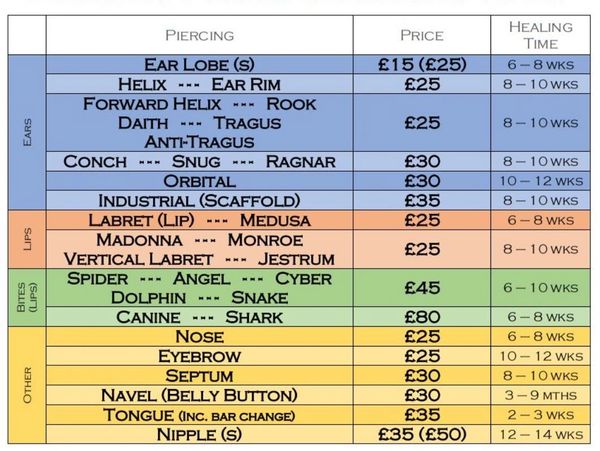Click the vertical Ears category label
This screenshot has width=600, height=451.
27,132
